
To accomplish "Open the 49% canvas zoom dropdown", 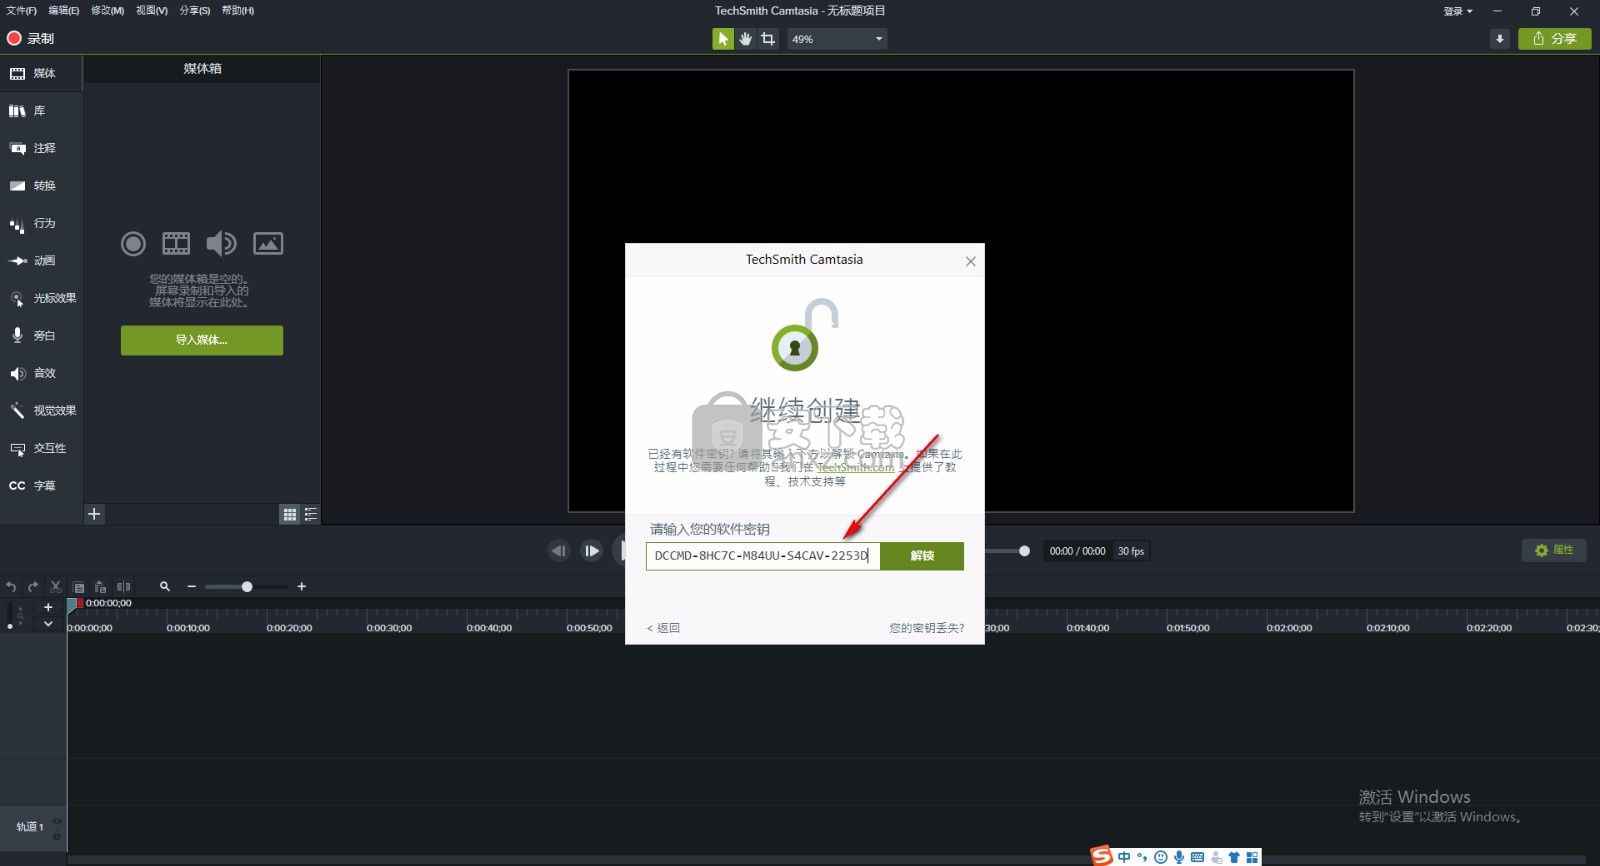I will [x=837, y=39].
